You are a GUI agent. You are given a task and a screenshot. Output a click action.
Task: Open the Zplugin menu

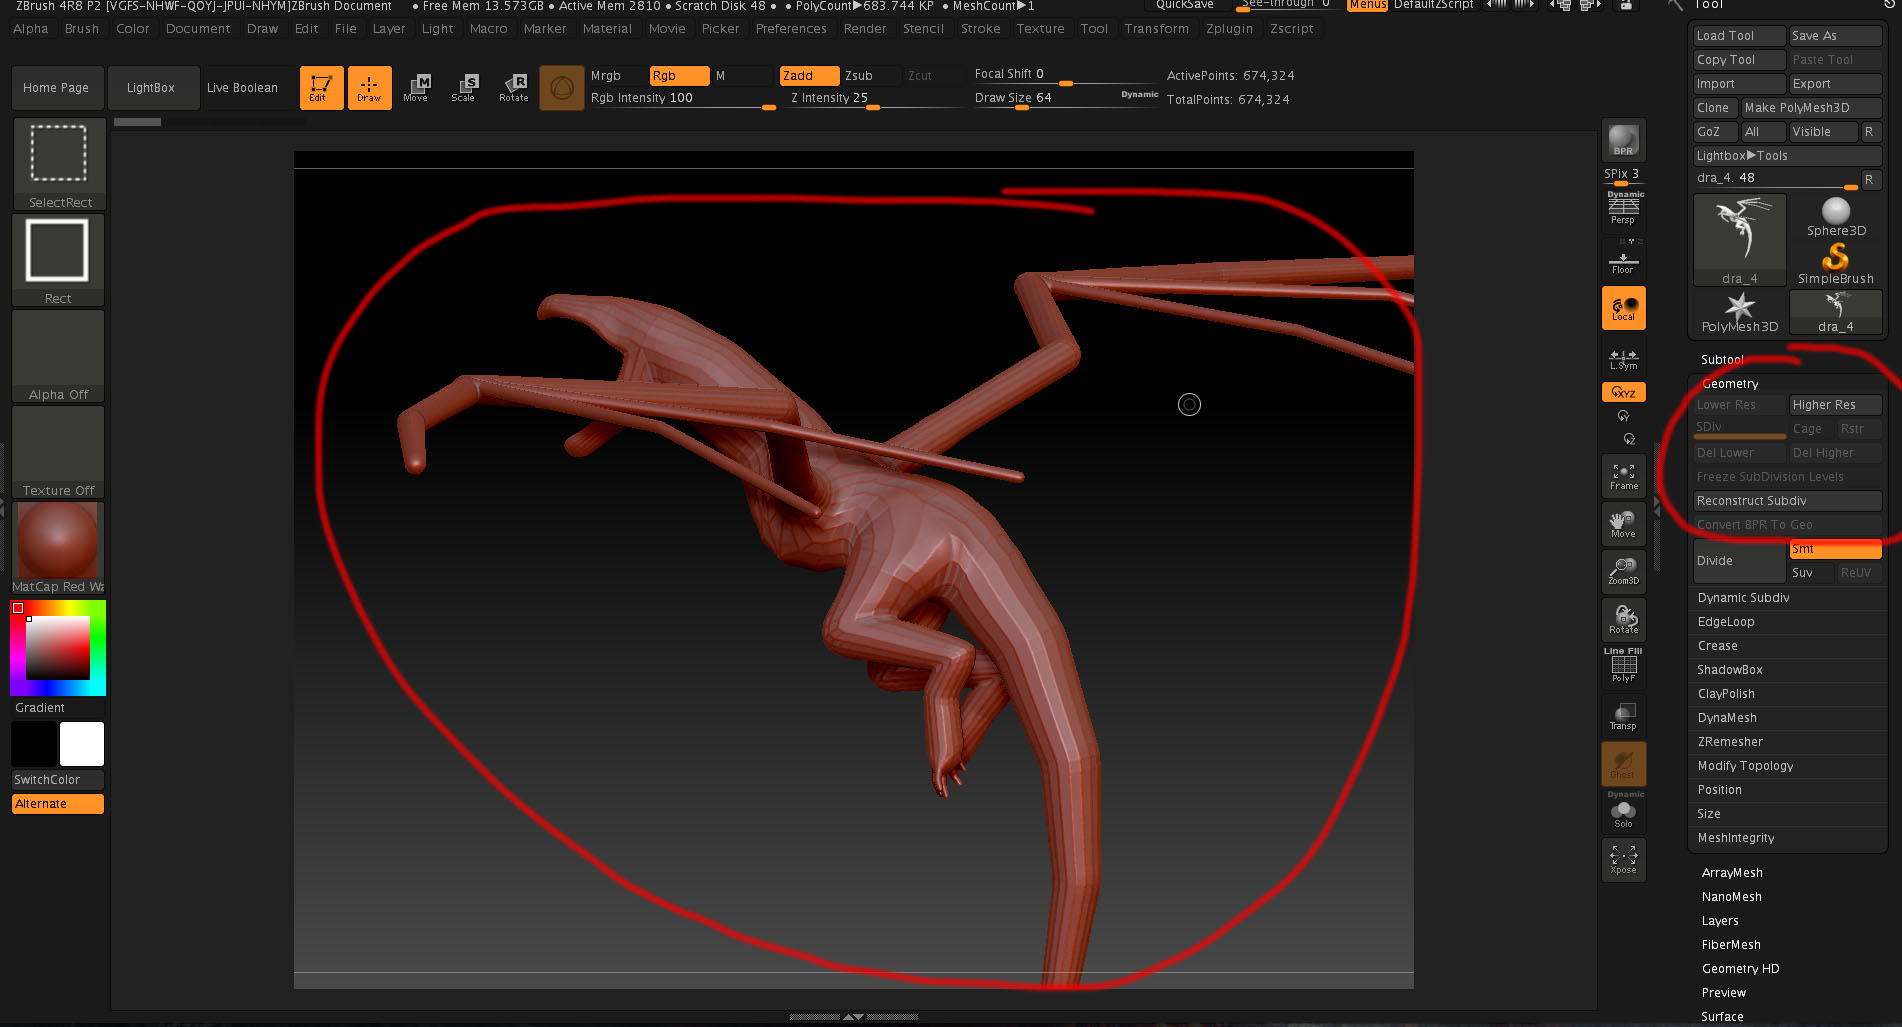[x=1229, y=29]
